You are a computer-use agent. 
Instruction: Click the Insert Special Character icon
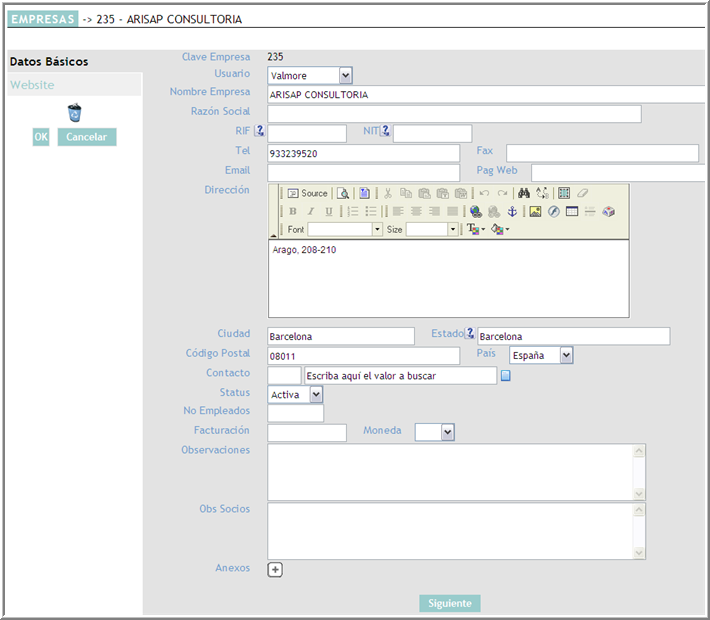click(609, 211)
